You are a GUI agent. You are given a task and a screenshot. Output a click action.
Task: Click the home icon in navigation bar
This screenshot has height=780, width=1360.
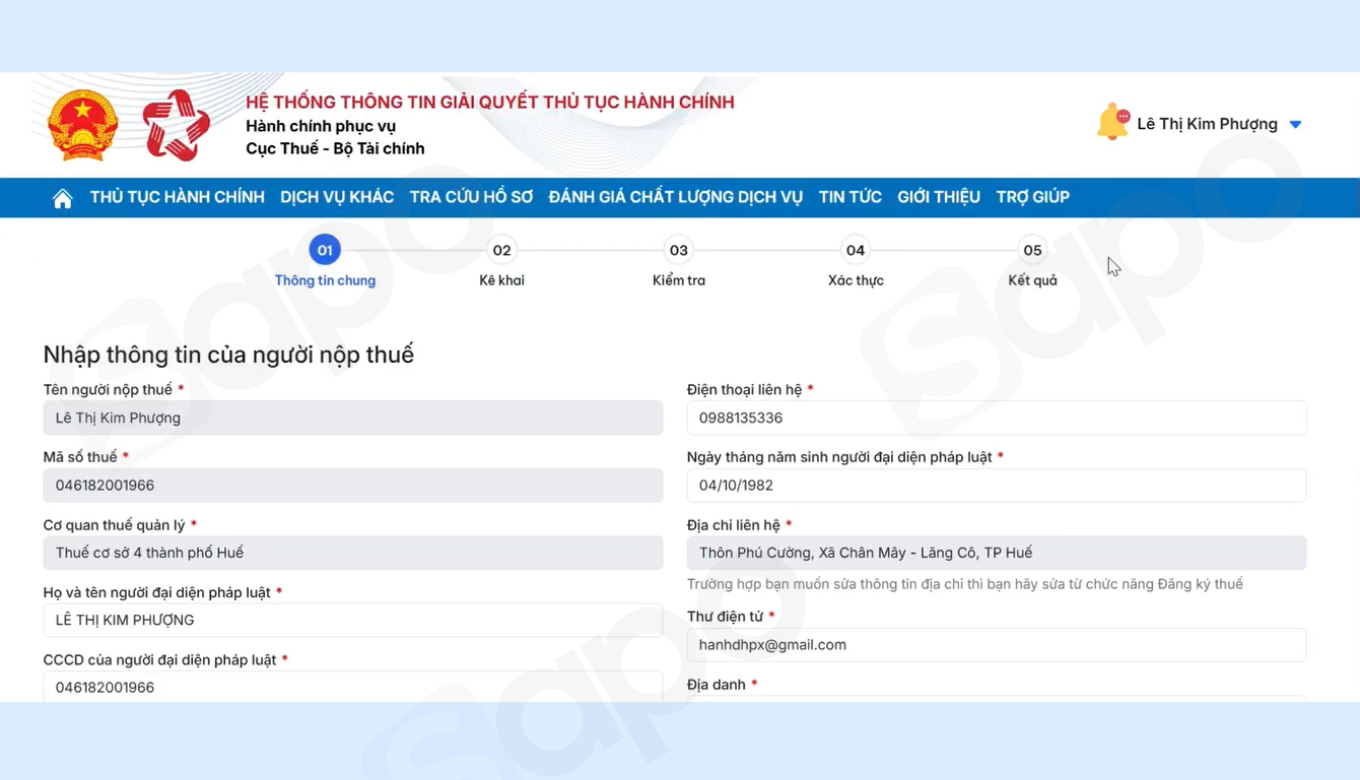tap(62, 198)
